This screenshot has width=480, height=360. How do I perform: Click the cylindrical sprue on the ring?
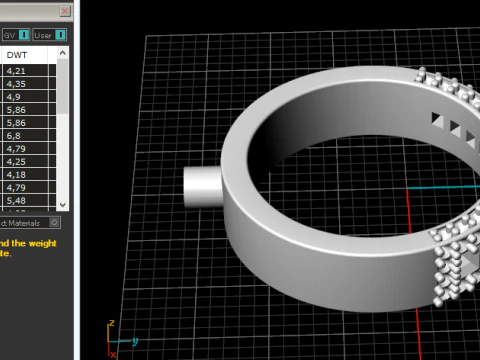[x=203, y=187]
